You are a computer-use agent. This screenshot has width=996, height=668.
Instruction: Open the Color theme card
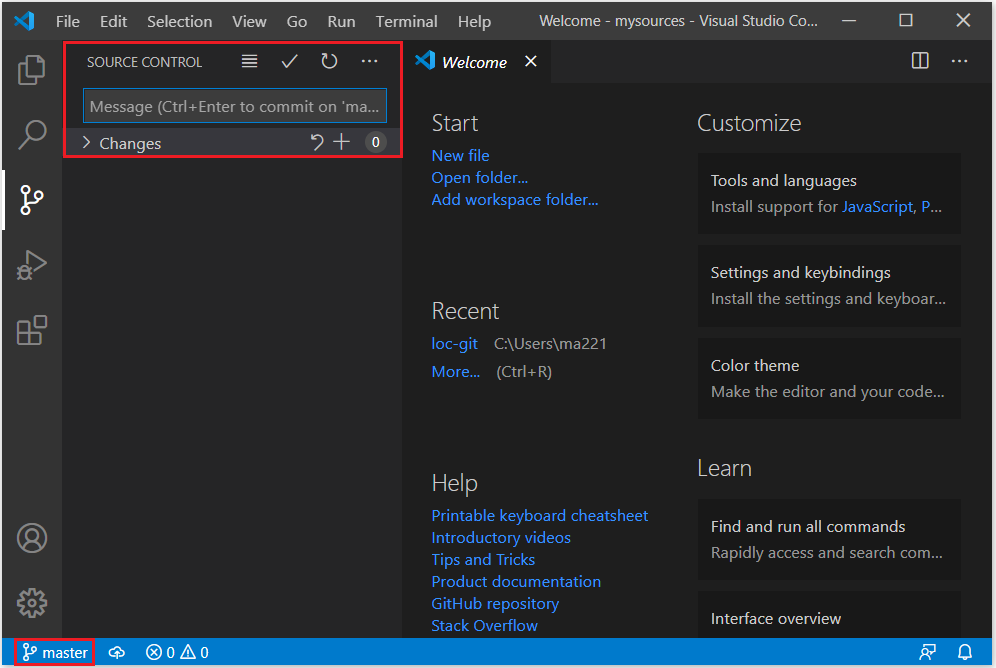pos(828,378)
